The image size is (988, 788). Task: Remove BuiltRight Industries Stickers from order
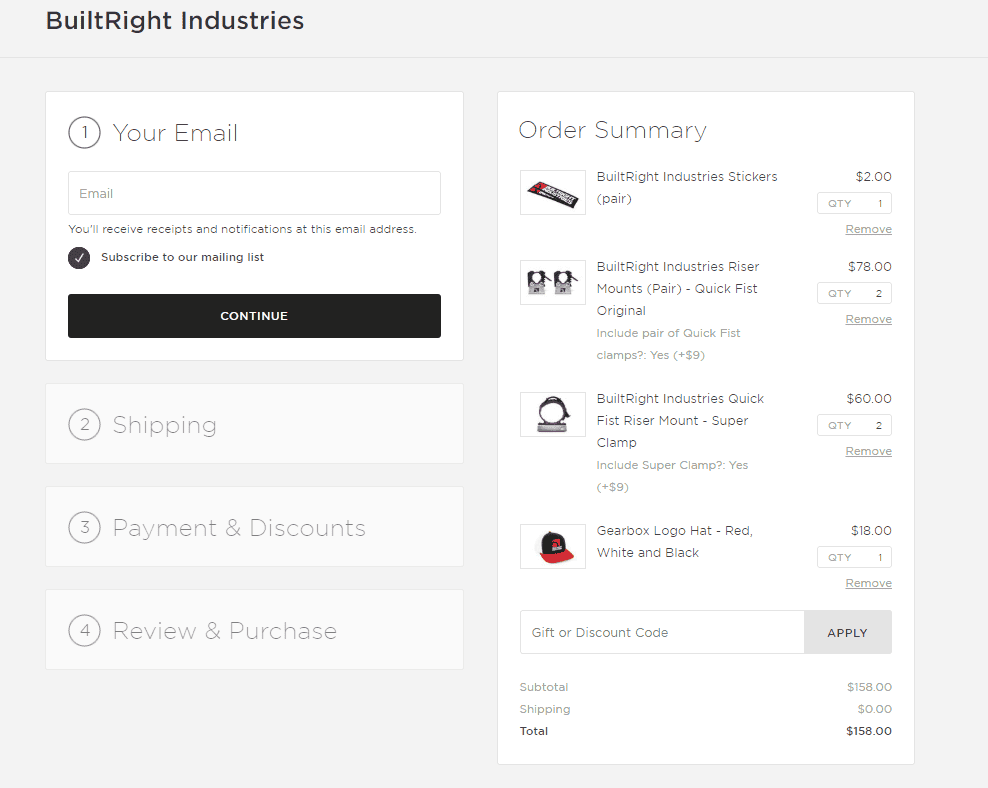[x=868, y=229]
